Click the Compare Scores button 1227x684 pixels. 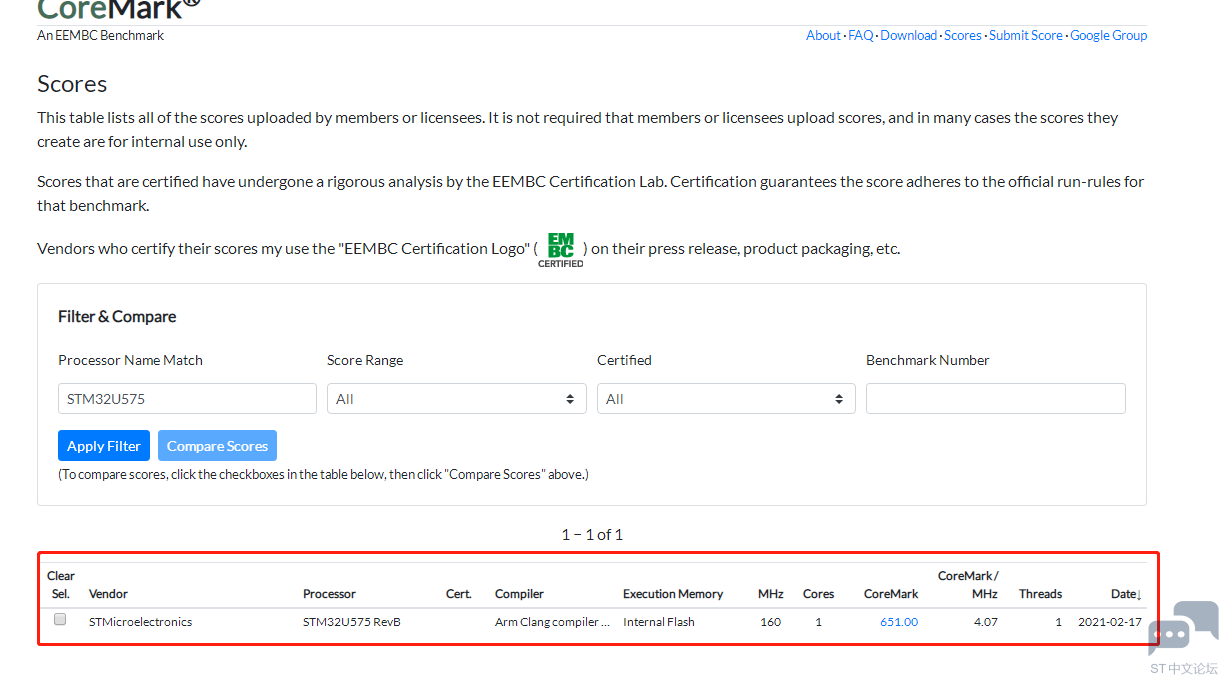tap(217, 446)
